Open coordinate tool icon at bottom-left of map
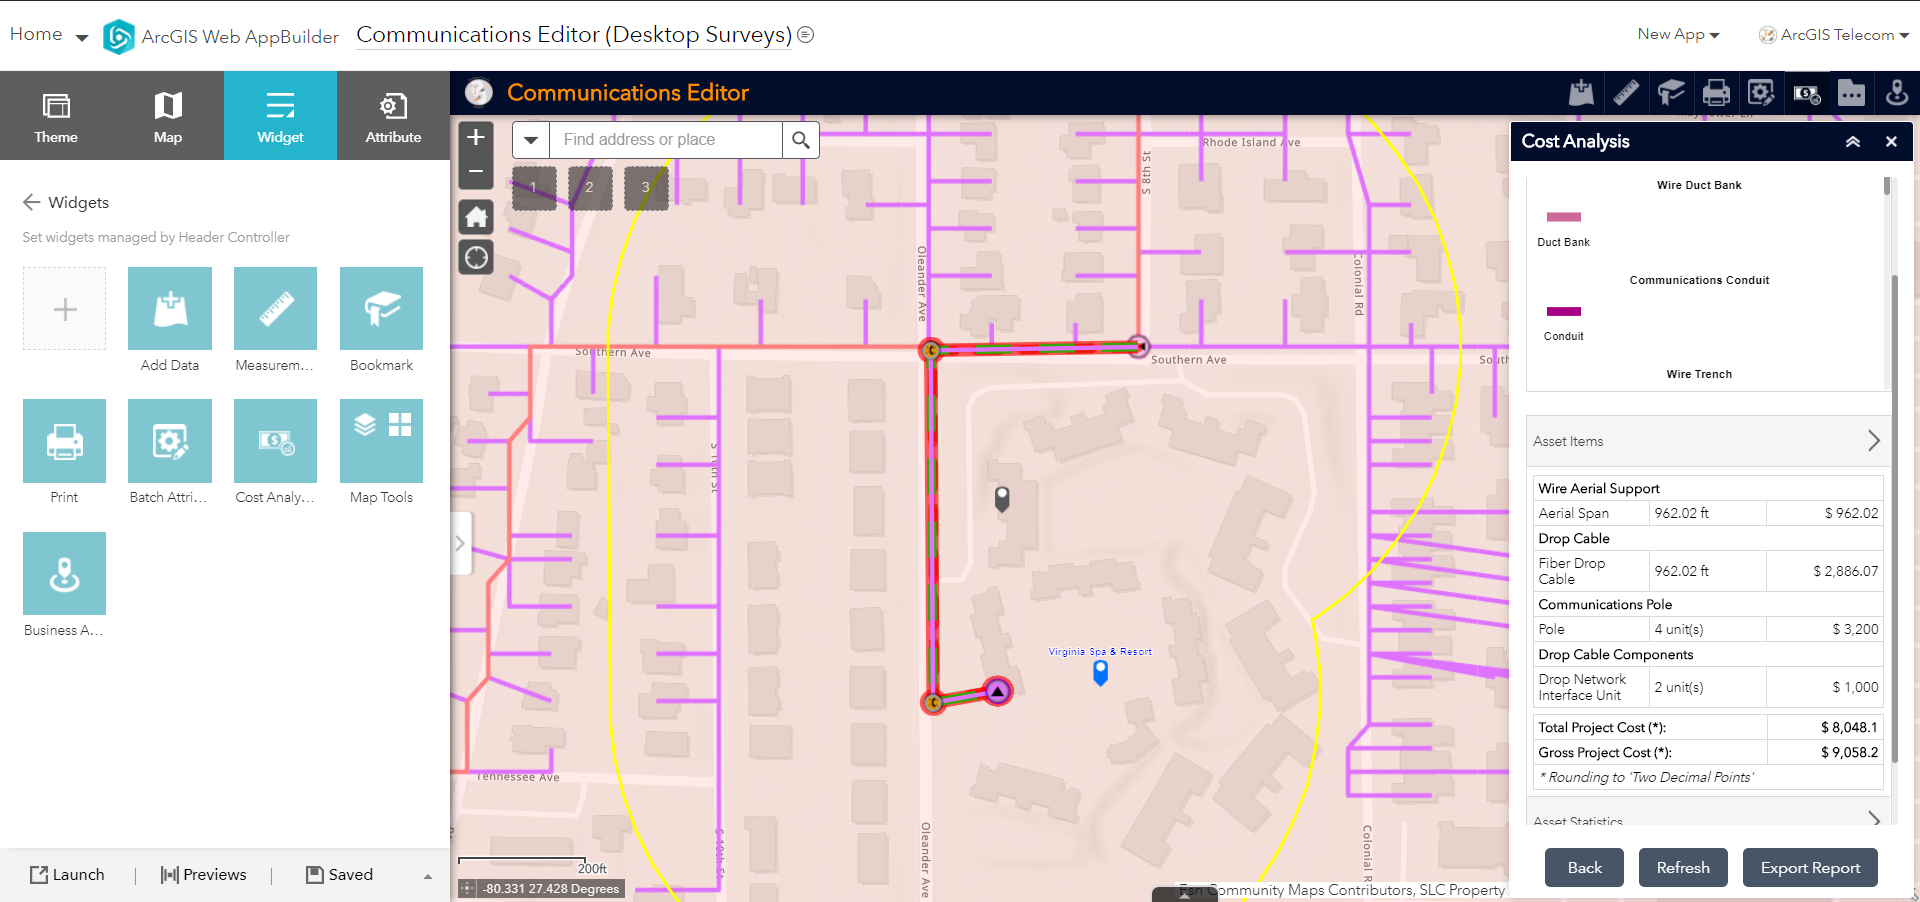 point(467,888)
